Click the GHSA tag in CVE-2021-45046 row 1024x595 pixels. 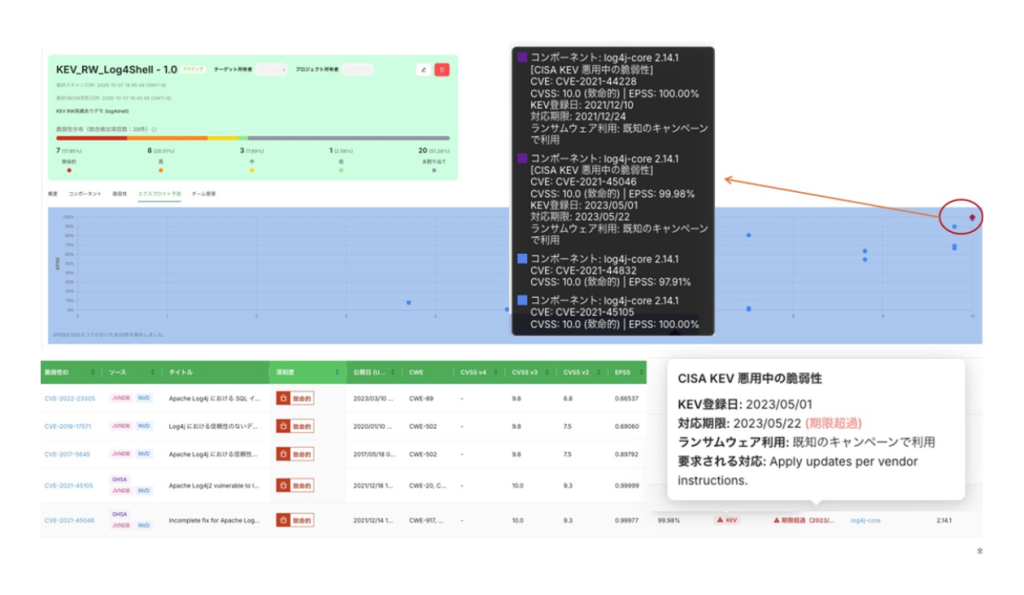click(120, 515)
